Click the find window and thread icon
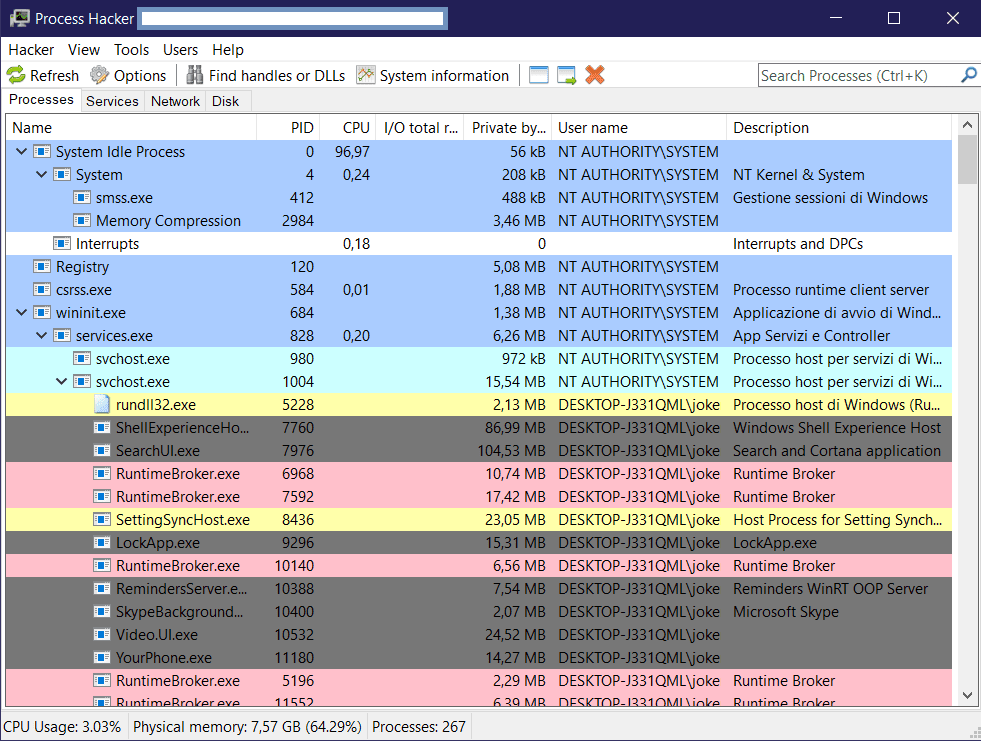The width and height of the screenshot is (981, 741). (x=567, y=75)
